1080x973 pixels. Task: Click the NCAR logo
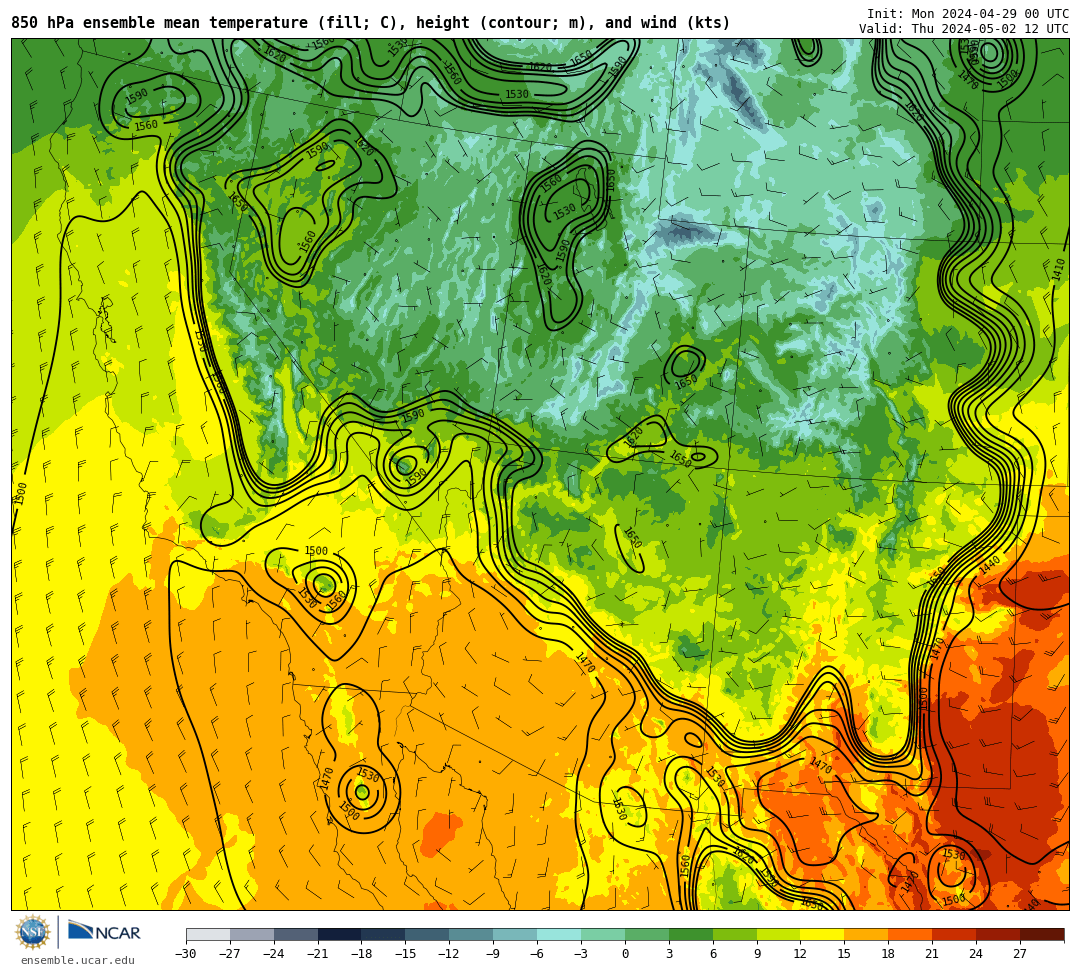coord(104,932)
